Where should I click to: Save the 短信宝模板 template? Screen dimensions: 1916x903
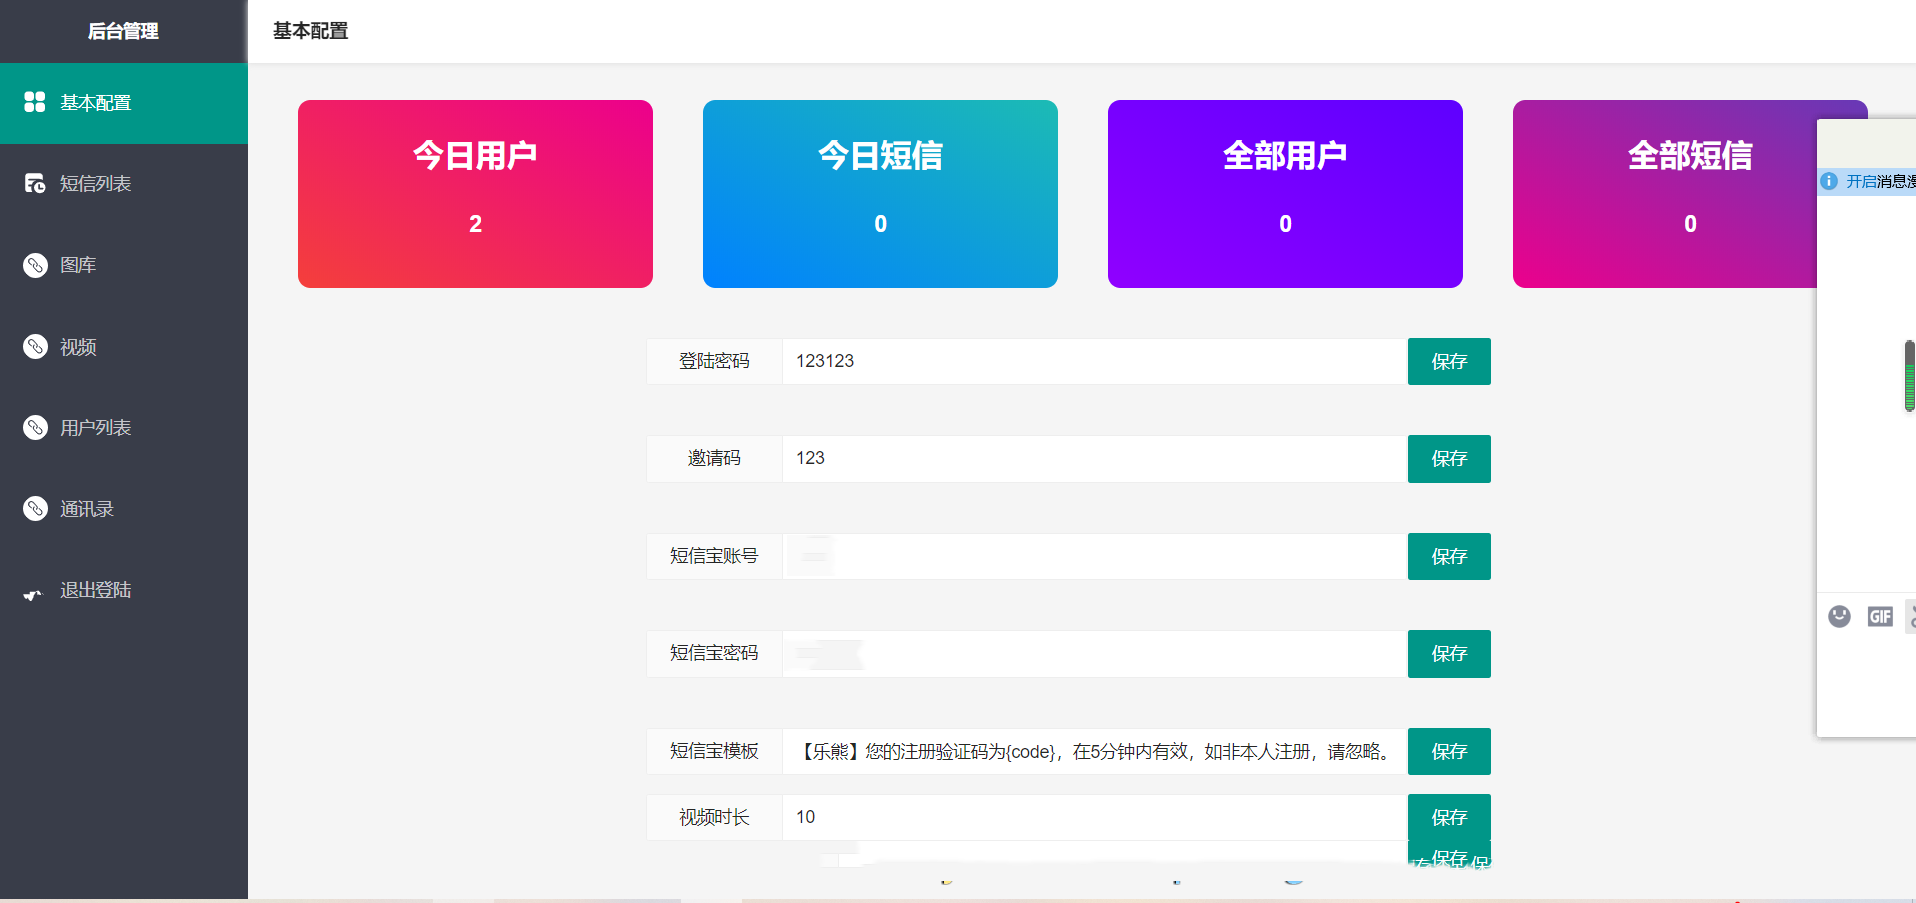coord(1448,751)
